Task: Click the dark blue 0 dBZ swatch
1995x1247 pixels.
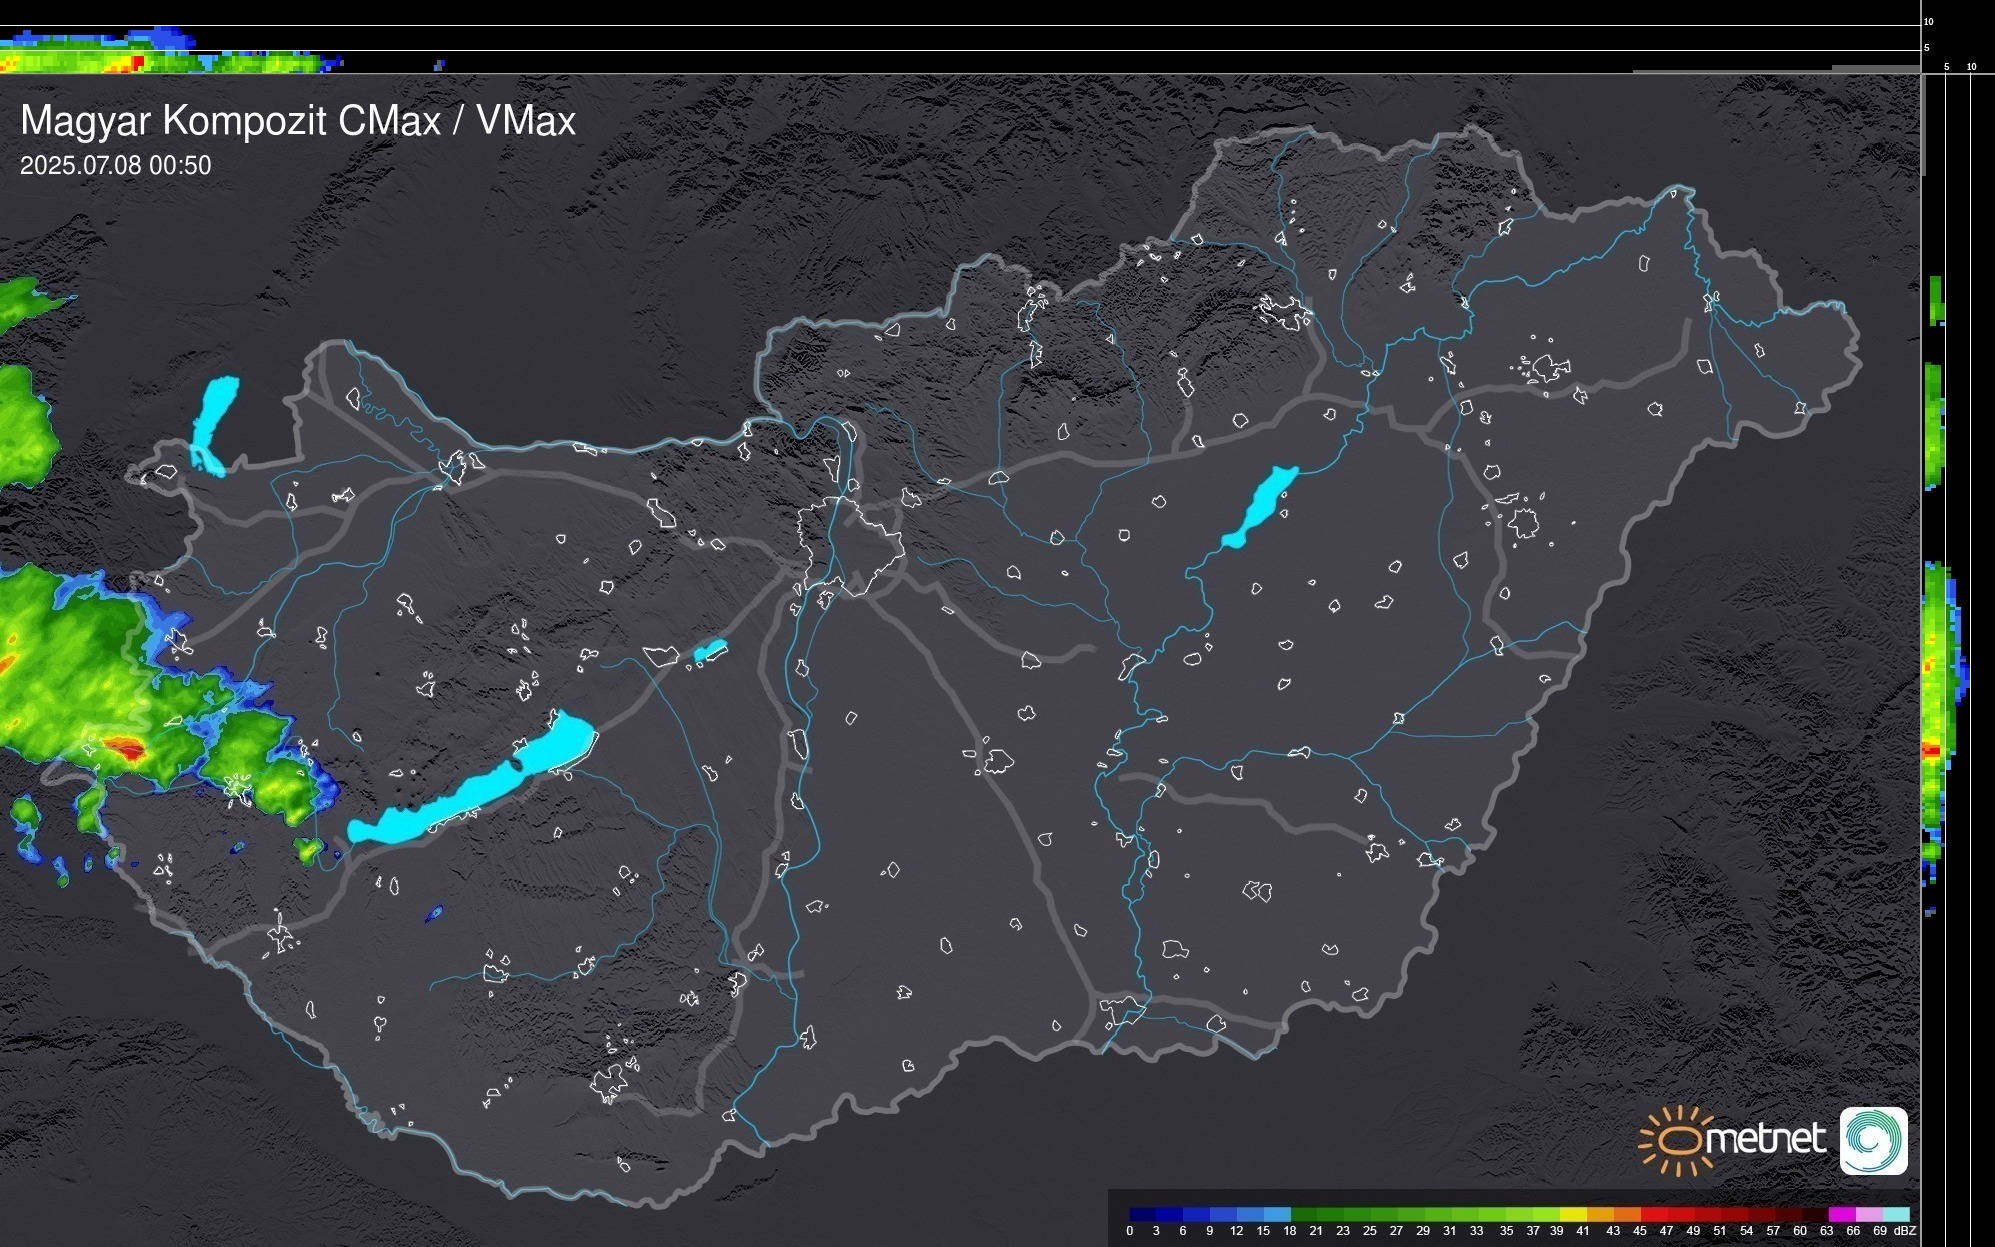Action: [1142, 1214]
